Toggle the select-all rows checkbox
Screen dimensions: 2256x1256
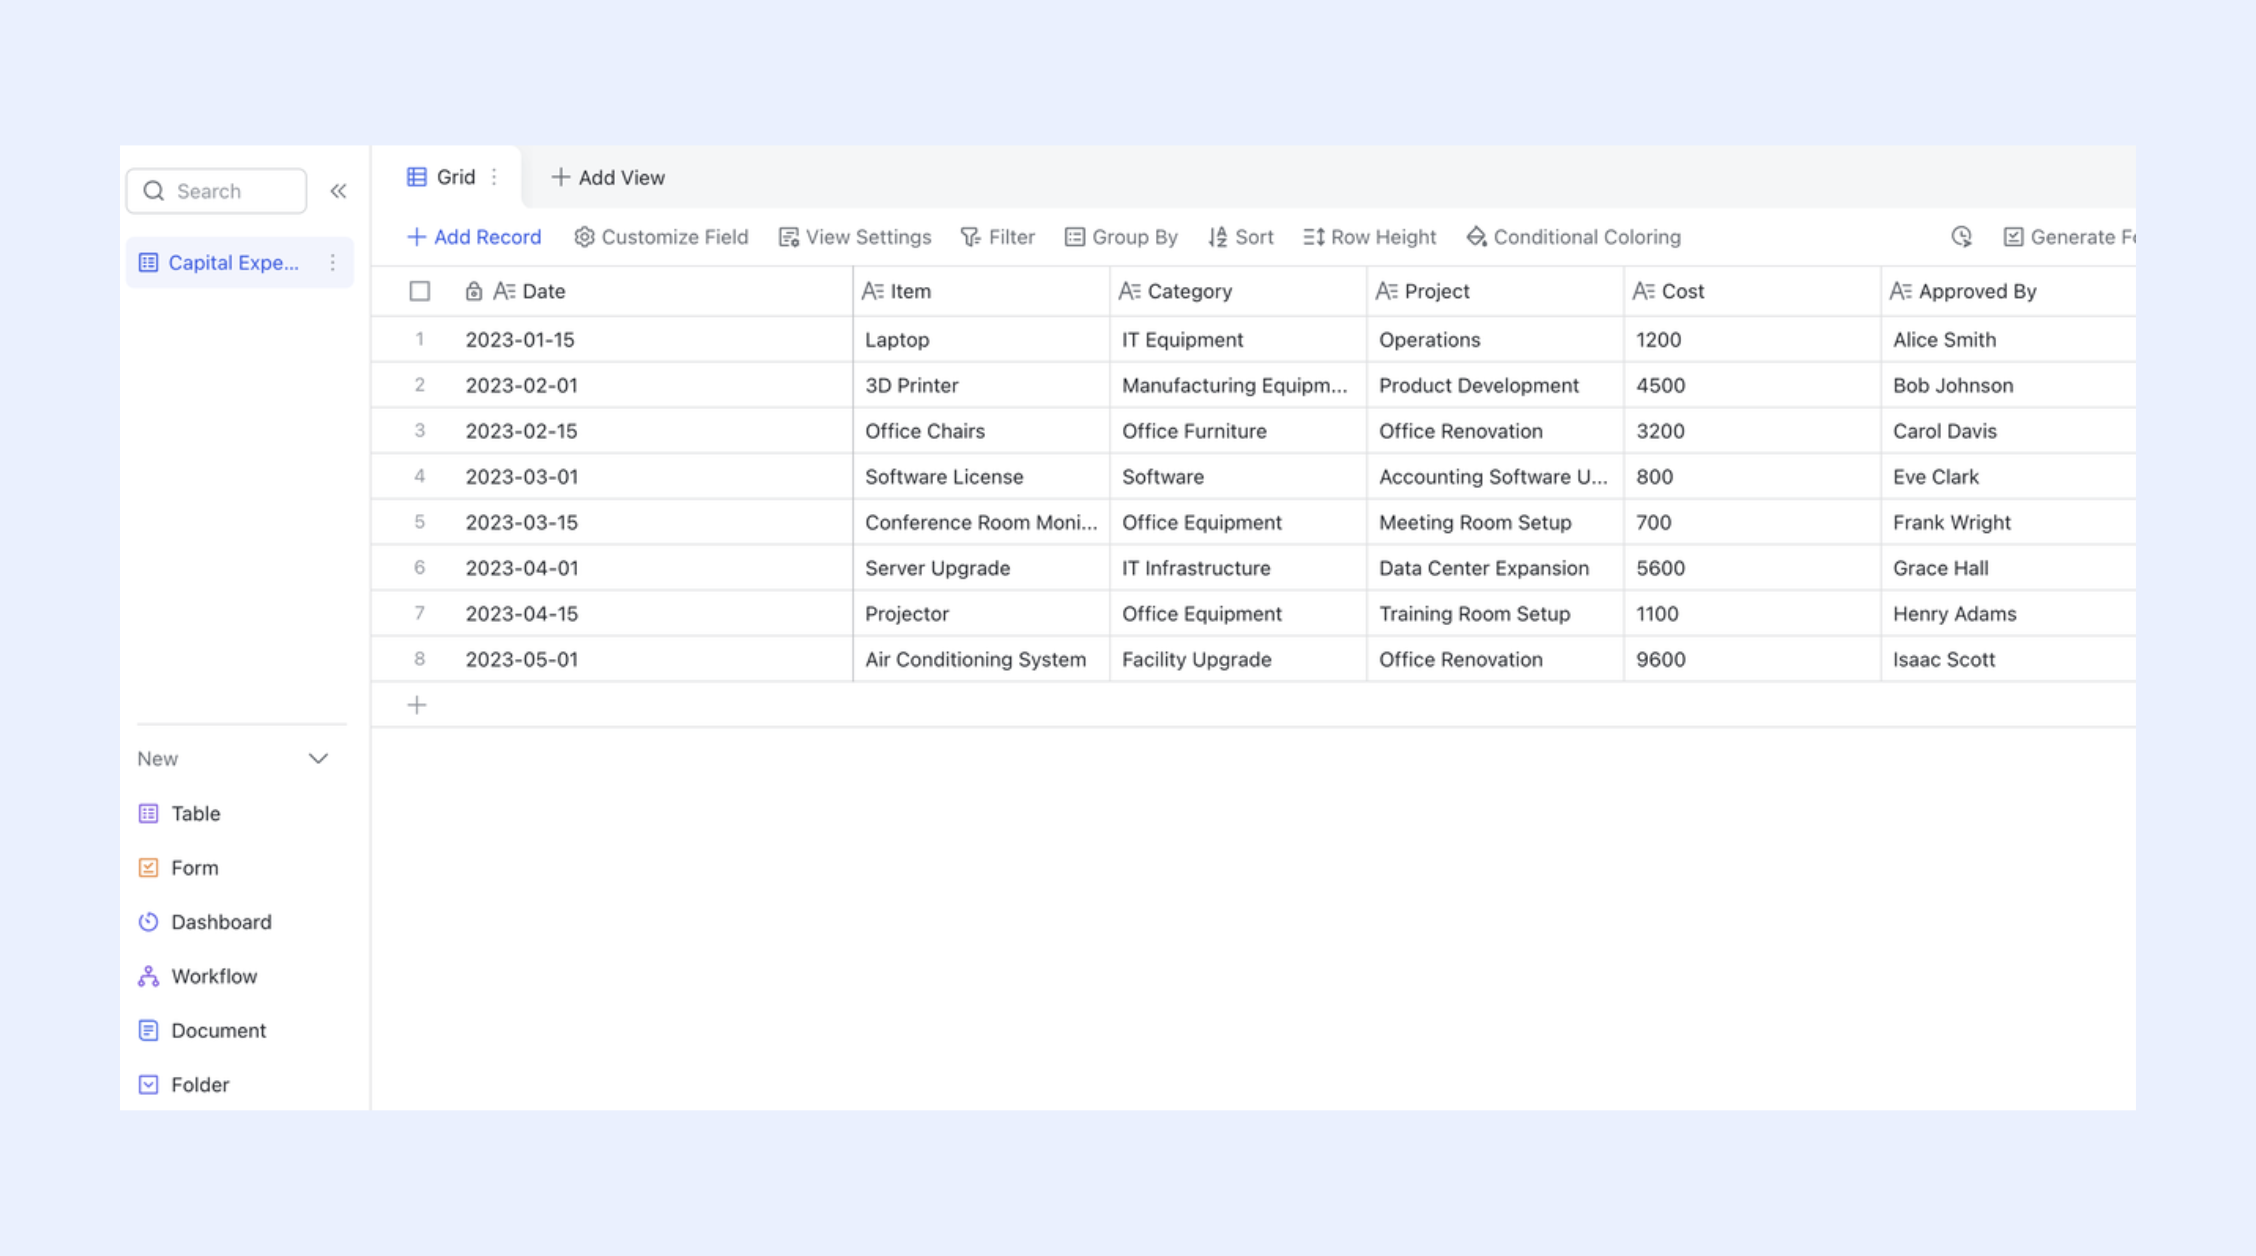pos(420,291)
